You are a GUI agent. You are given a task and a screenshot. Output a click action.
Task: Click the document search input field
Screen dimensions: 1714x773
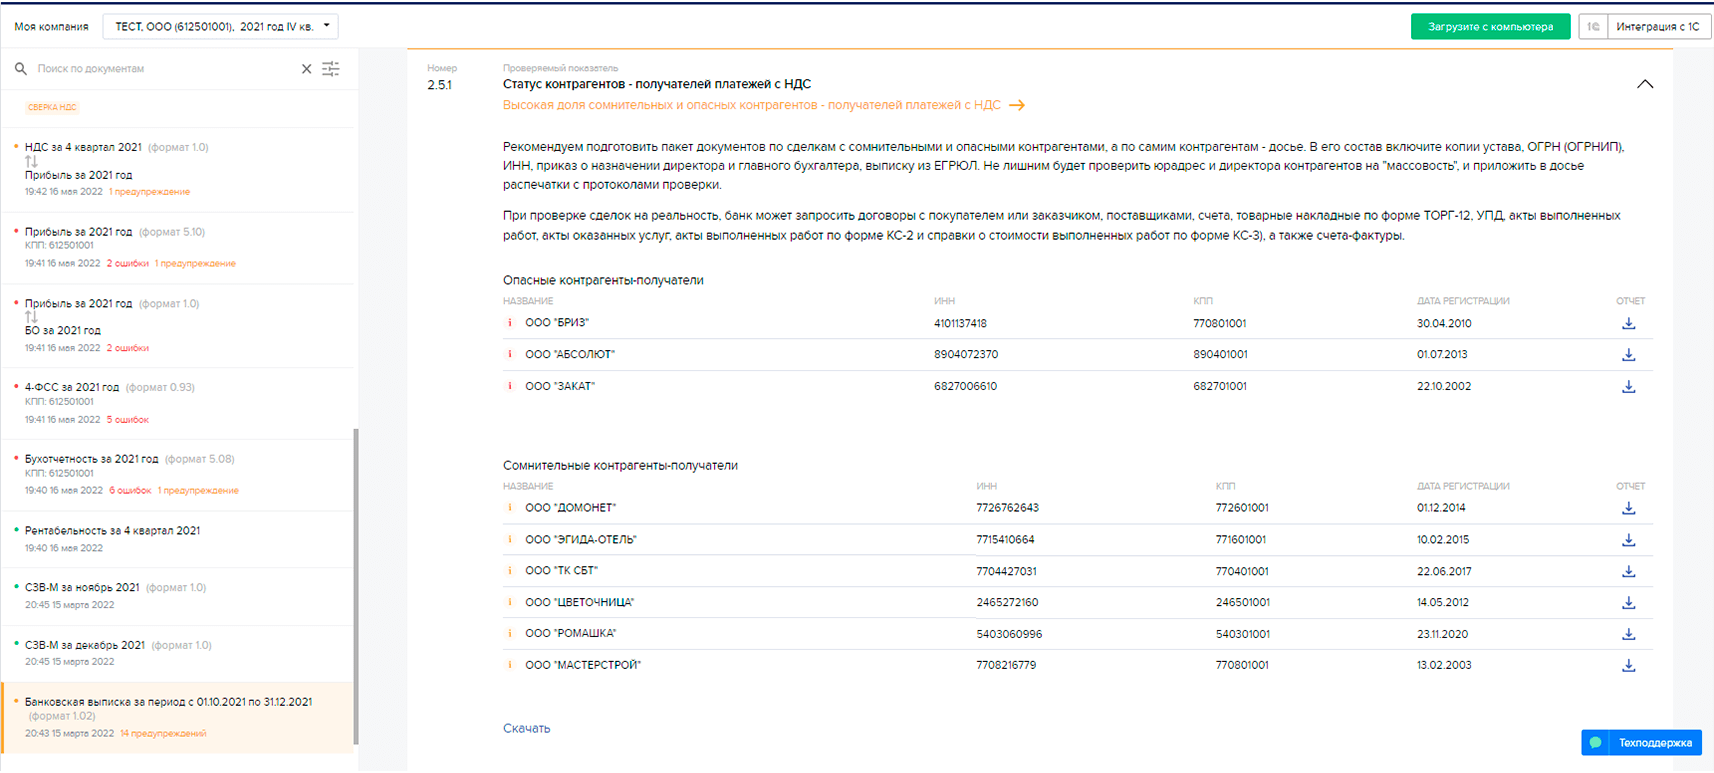click(160, 69)
